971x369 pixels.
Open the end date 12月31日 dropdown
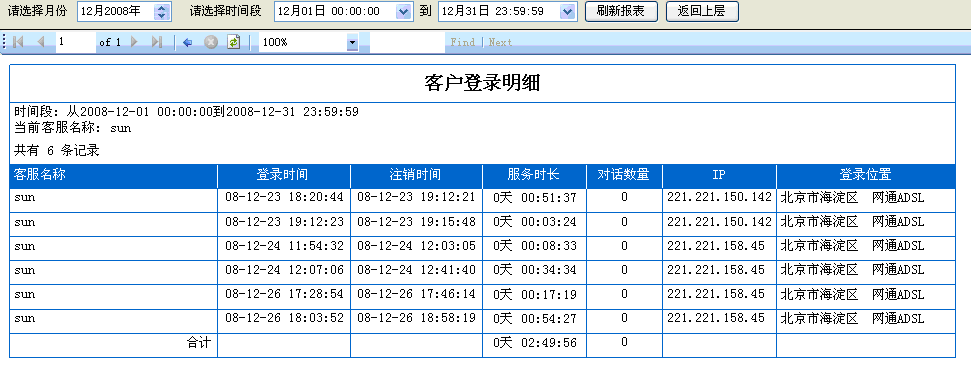(x=568, y=12)
